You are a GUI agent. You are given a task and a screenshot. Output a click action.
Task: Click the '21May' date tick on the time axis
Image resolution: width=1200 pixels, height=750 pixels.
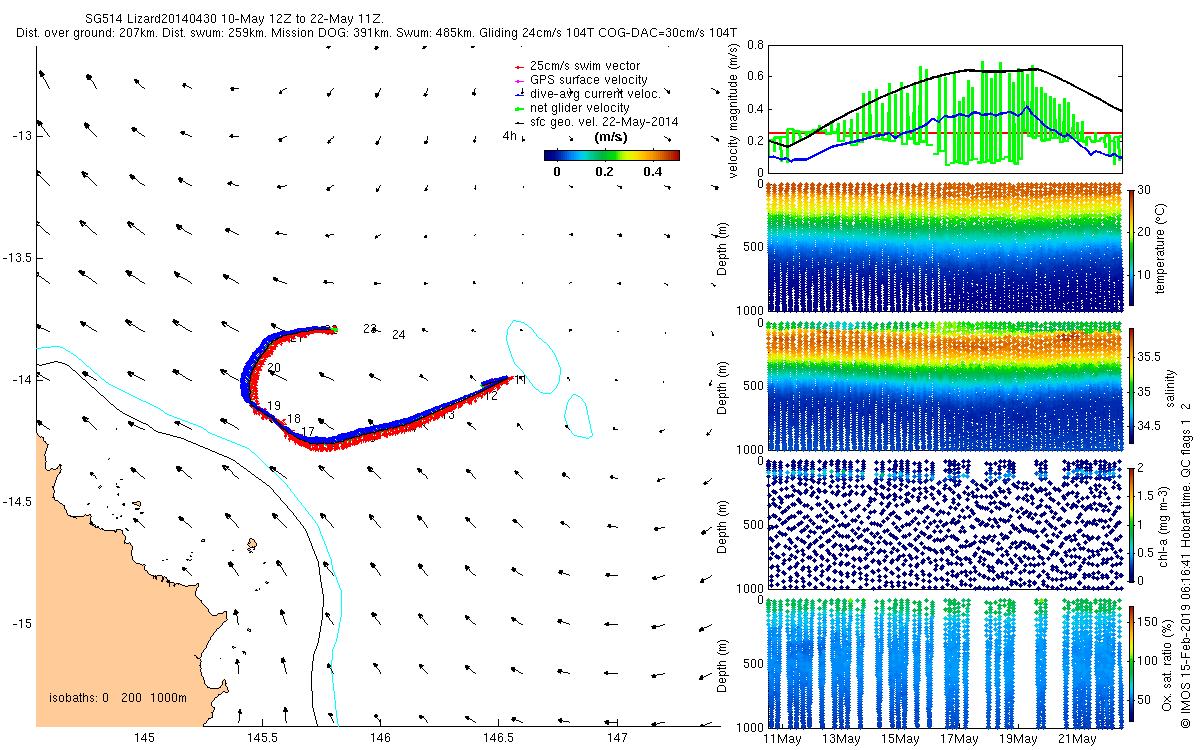click(1079, 738)
